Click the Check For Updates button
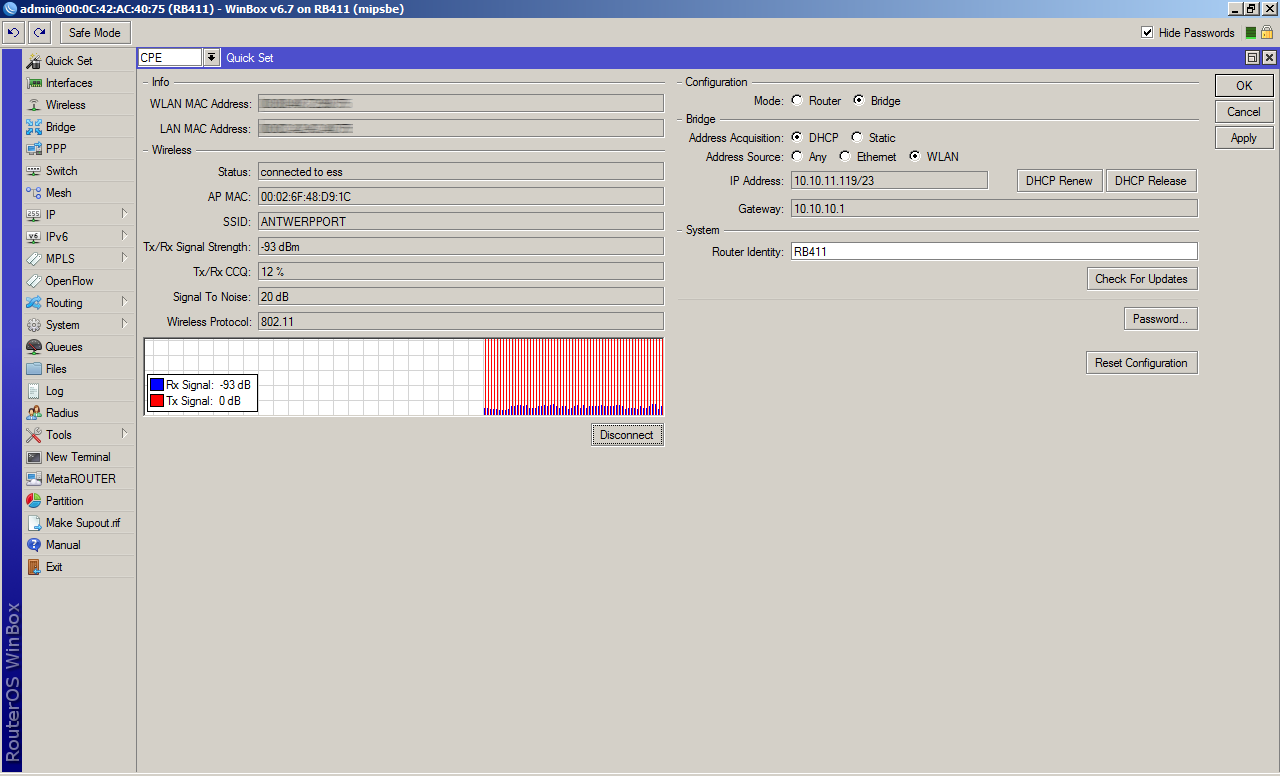Image resolution: width=1280 pixels, height=776 pixels. pos(1141,279)
